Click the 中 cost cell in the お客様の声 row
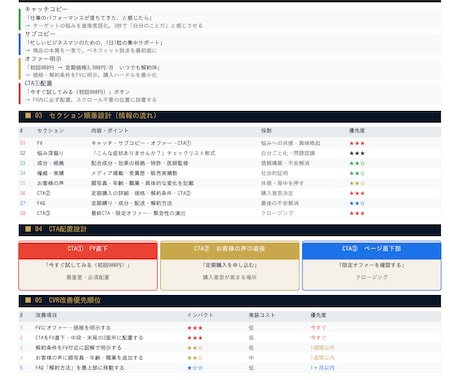 click(x=251, y=358)
